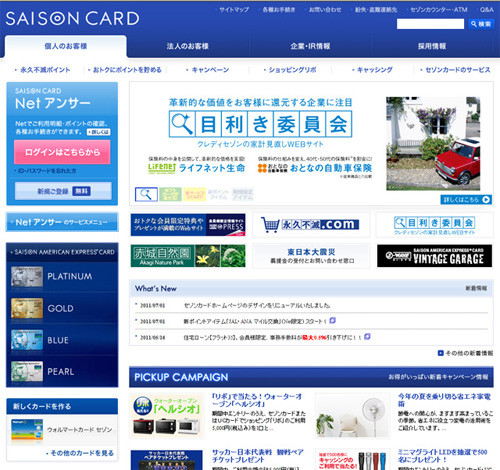Image resolution: width=500 pixels, height=470 pixels.
Task: Switch to the 法人のお客様 tab
Action: 188,46
